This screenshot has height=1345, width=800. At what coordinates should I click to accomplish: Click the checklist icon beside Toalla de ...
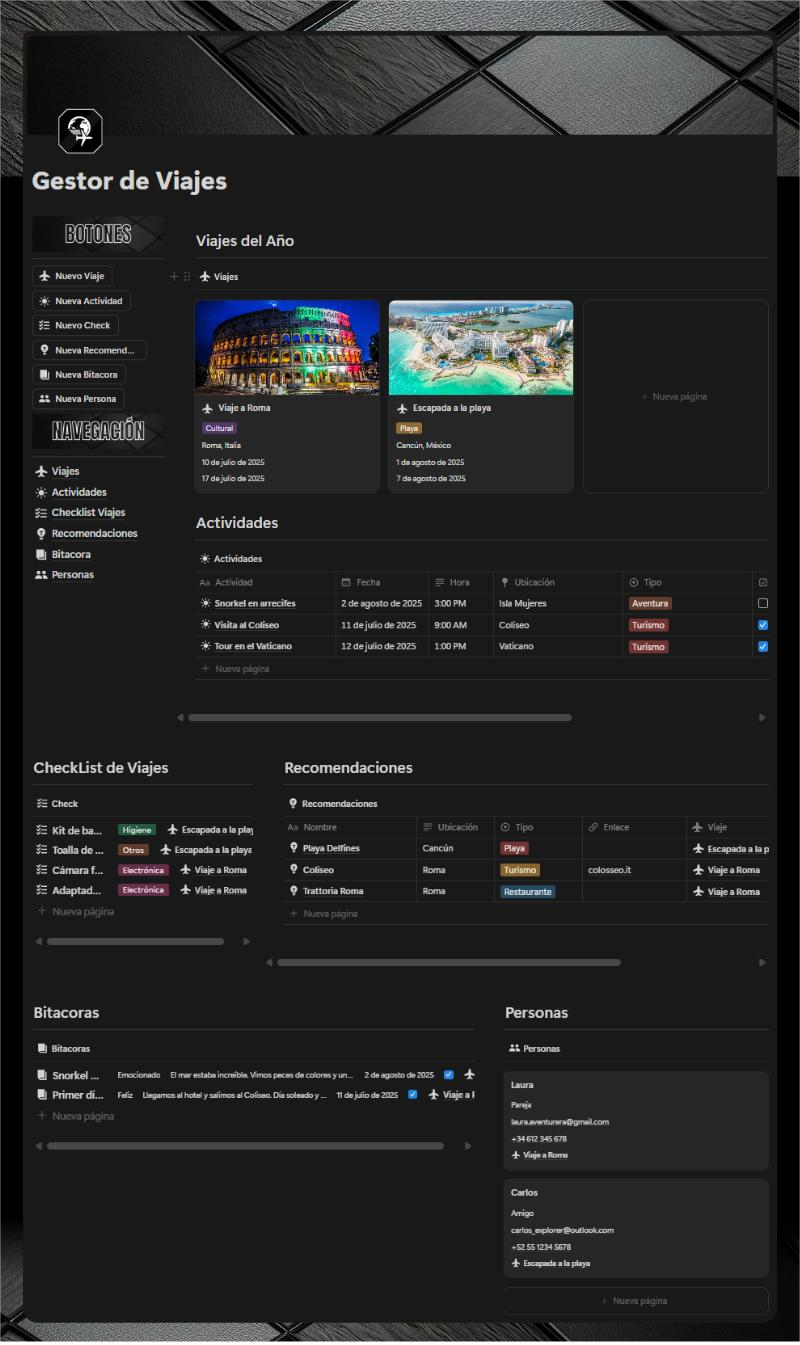click(42, 850)
